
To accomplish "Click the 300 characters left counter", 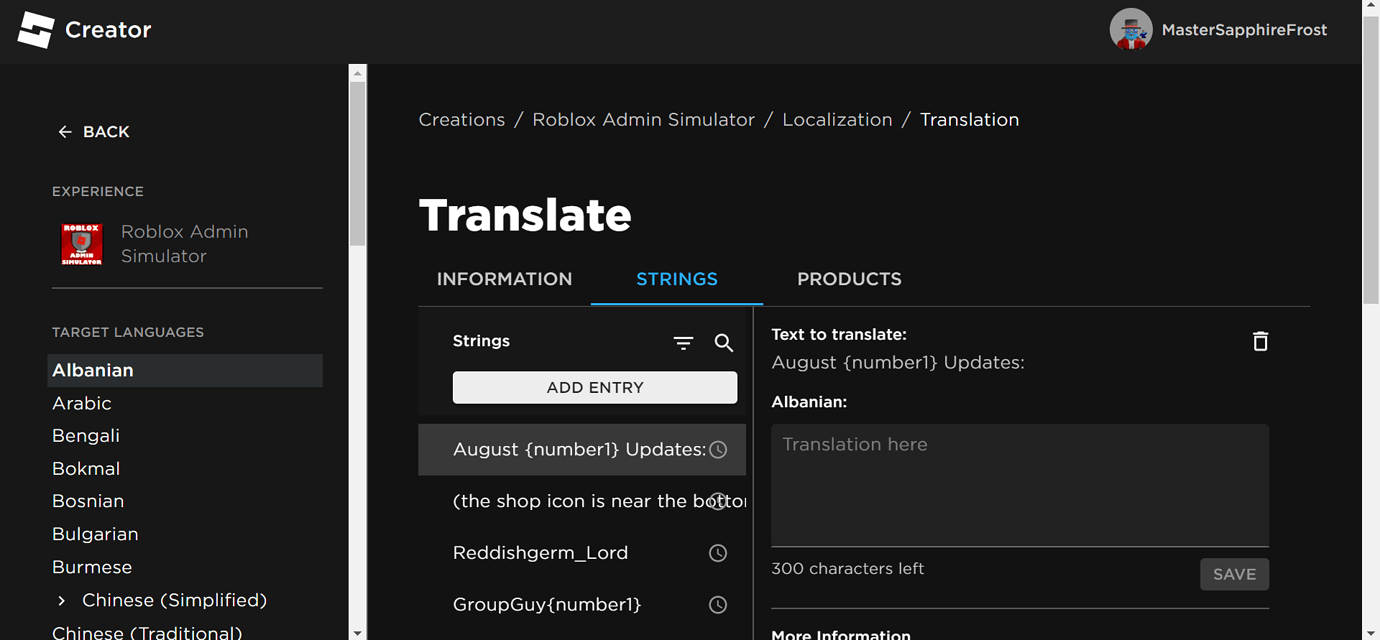I will pyautogui.click(x=847, y=569).
